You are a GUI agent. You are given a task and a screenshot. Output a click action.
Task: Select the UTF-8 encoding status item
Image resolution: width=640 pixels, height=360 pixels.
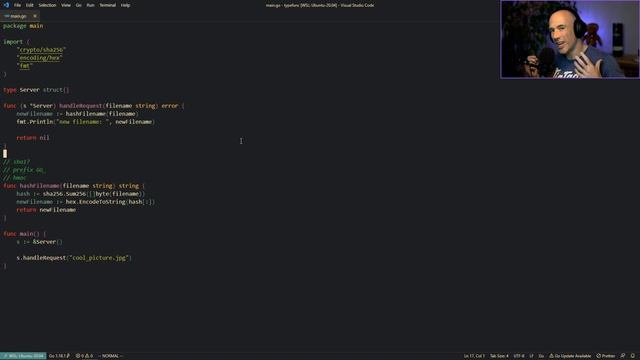519,356
